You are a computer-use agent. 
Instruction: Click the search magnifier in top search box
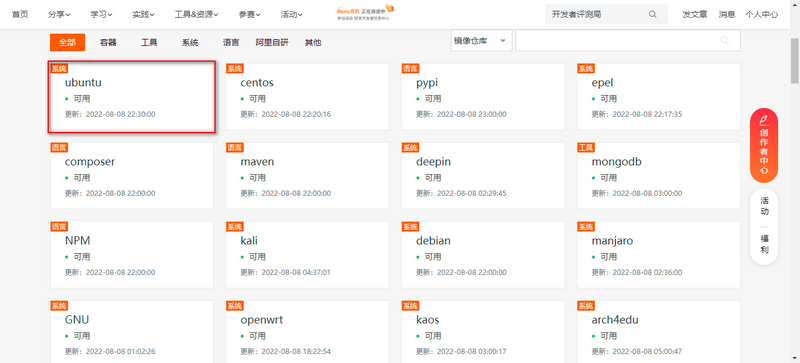(x=653, y=14)
